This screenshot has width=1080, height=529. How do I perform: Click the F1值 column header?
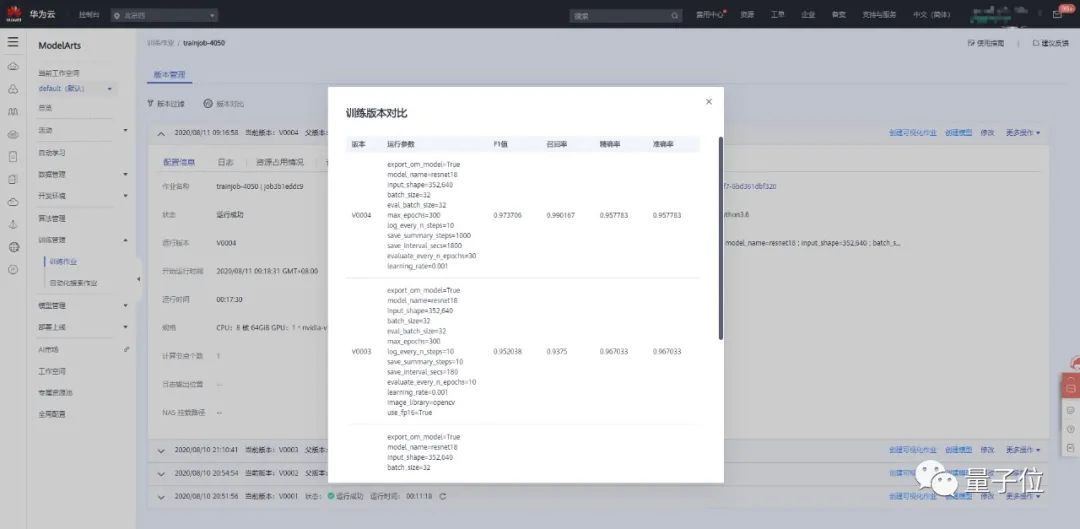pyautogui.click(x=500, y=145)
